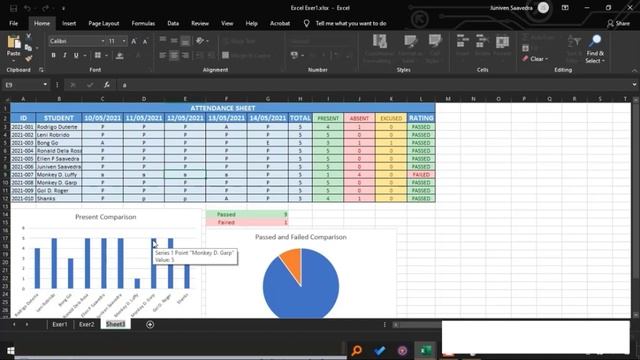This screenshot has height=360, width=640.
Task: Open the File tab
Action: (x=13, y=23)
